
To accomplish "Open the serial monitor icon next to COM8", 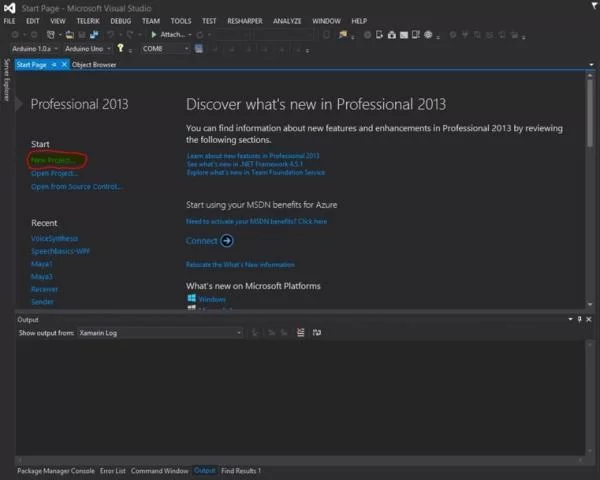I will 199,49.
